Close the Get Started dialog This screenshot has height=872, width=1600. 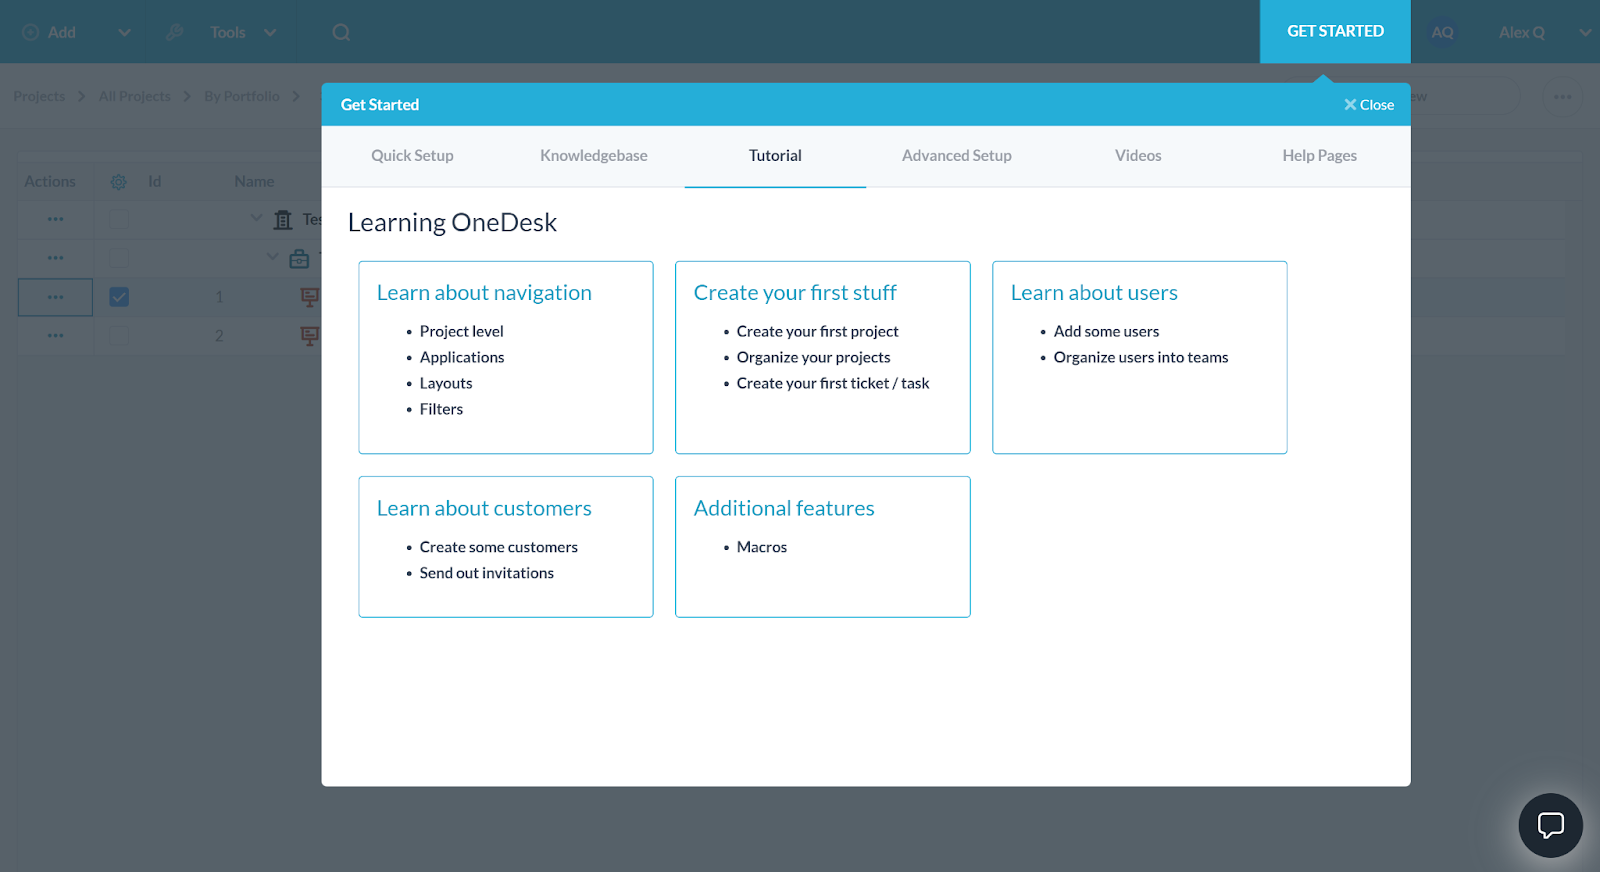1368,105
